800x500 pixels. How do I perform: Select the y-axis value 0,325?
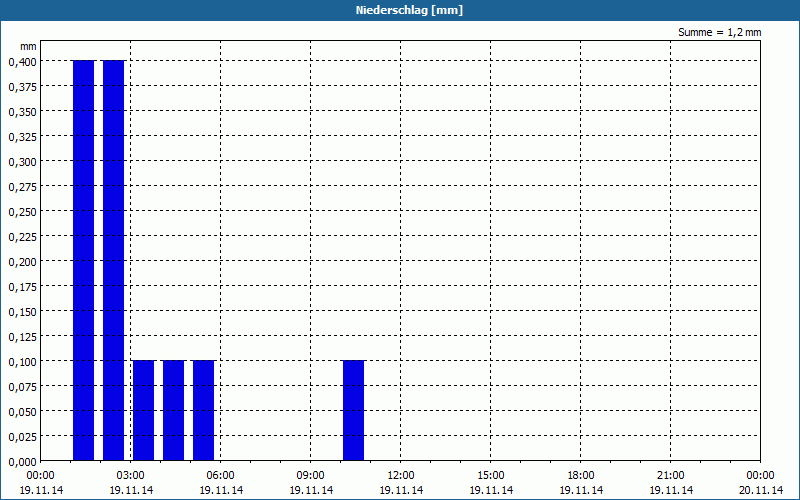click(23, 137)
